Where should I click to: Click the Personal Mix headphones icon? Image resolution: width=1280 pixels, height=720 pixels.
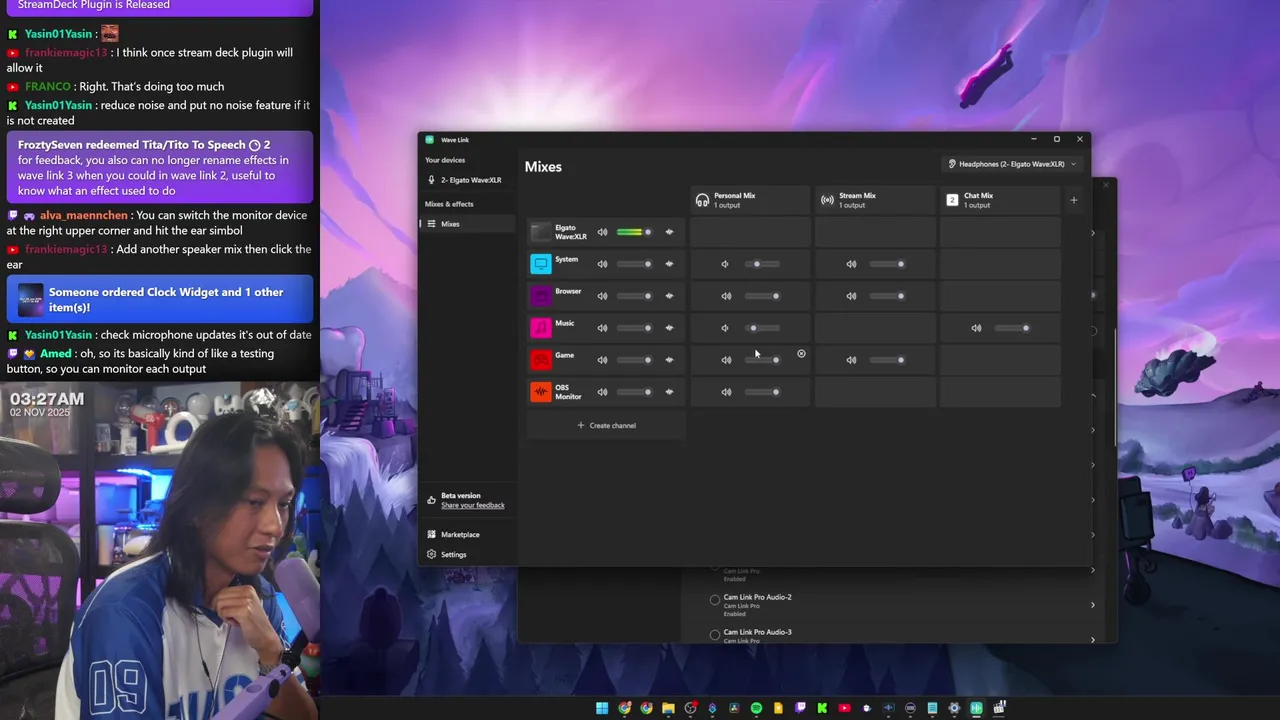702,200
